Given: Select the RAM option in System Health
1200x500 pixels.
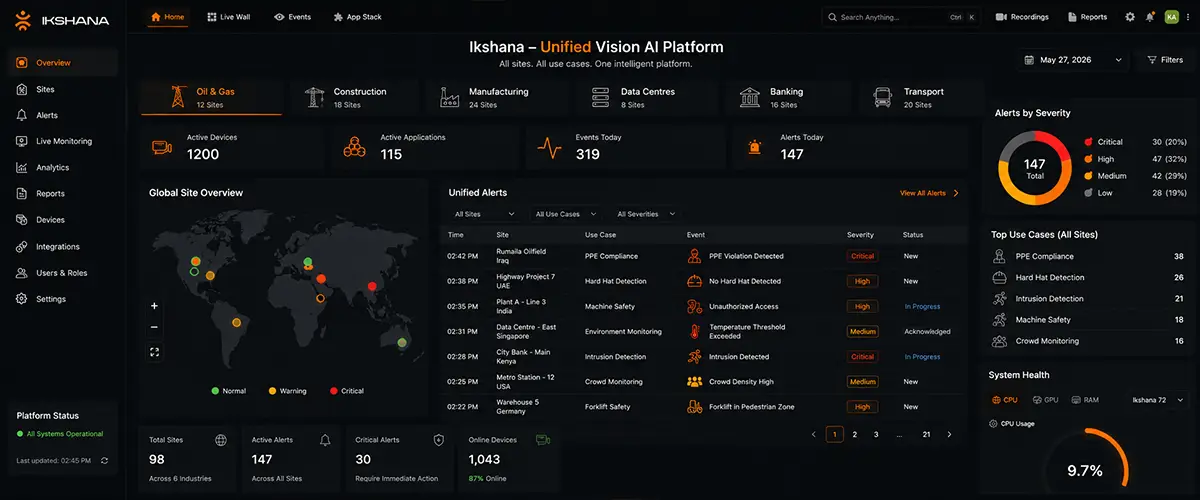Looking at the screenshot, I should [1085, 399].
